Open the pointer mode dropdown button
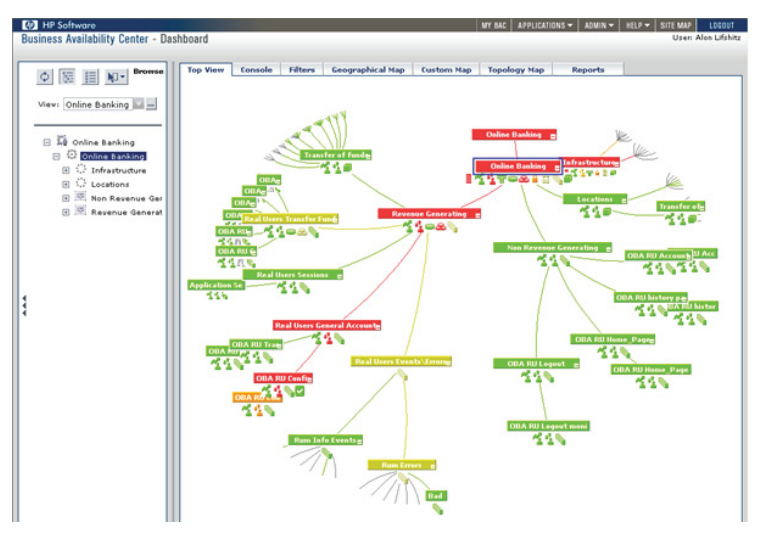The image size is (765, 534). tap(116, 77)
